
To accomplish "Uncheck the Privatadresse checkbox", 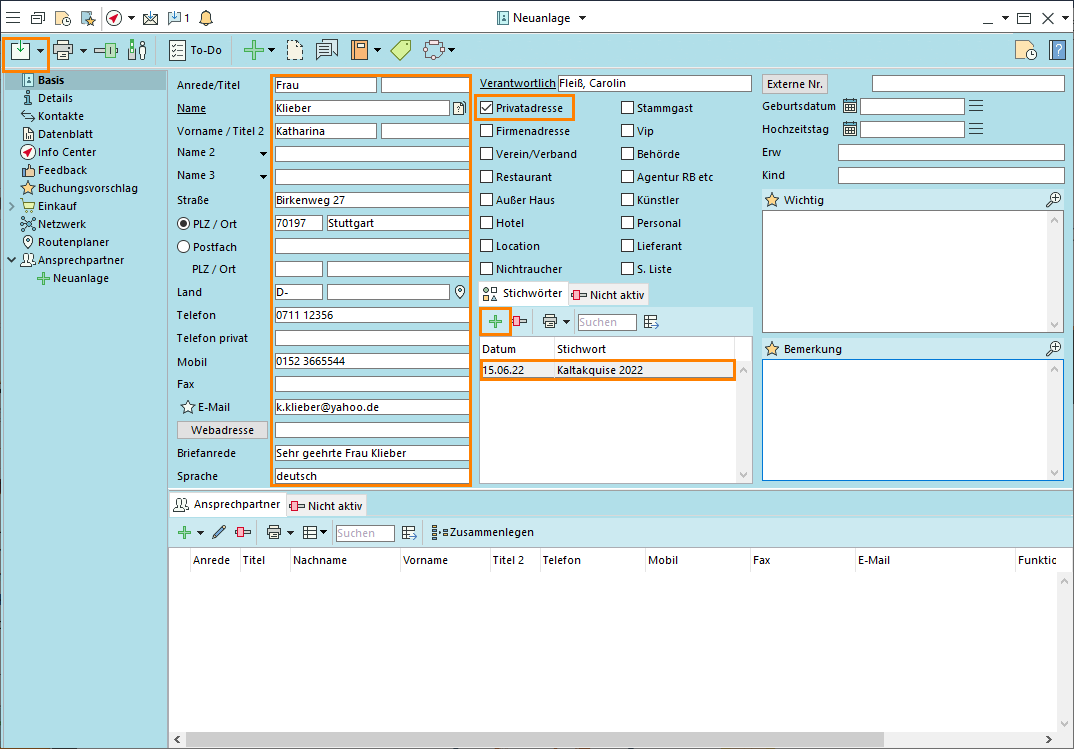I will click(x=487, y=107).
